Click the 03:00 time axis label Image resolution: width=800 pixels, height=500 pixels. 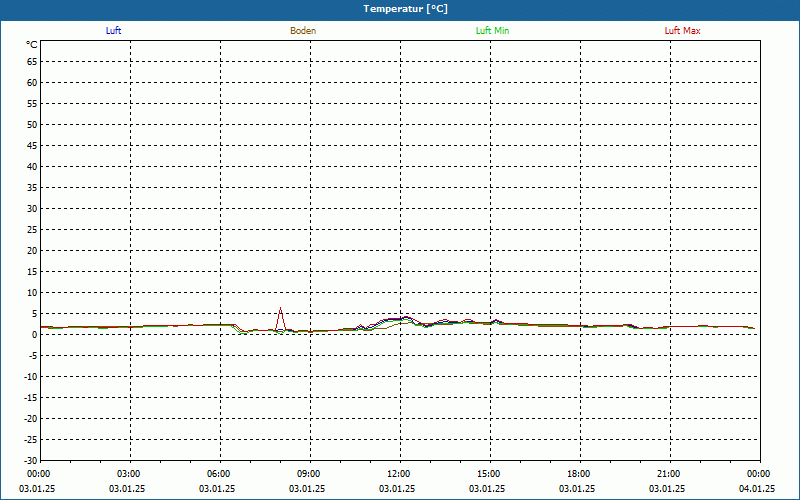(128, 474)
